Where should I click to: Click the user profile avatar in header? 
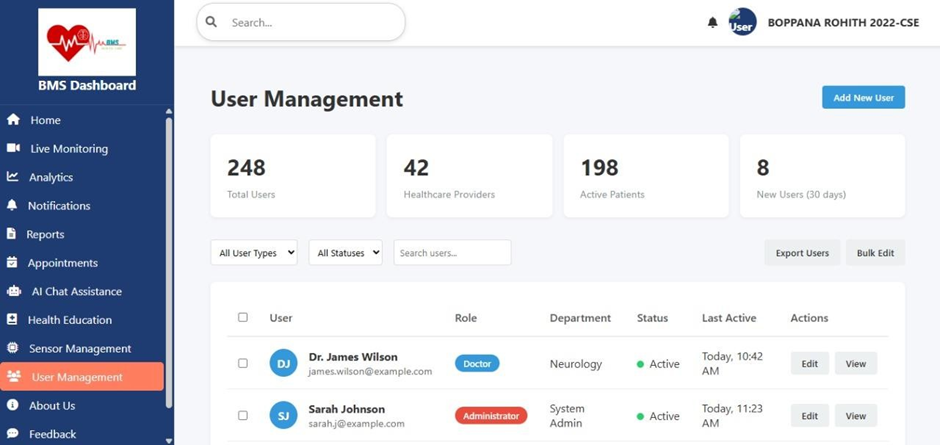coord(742,22)
